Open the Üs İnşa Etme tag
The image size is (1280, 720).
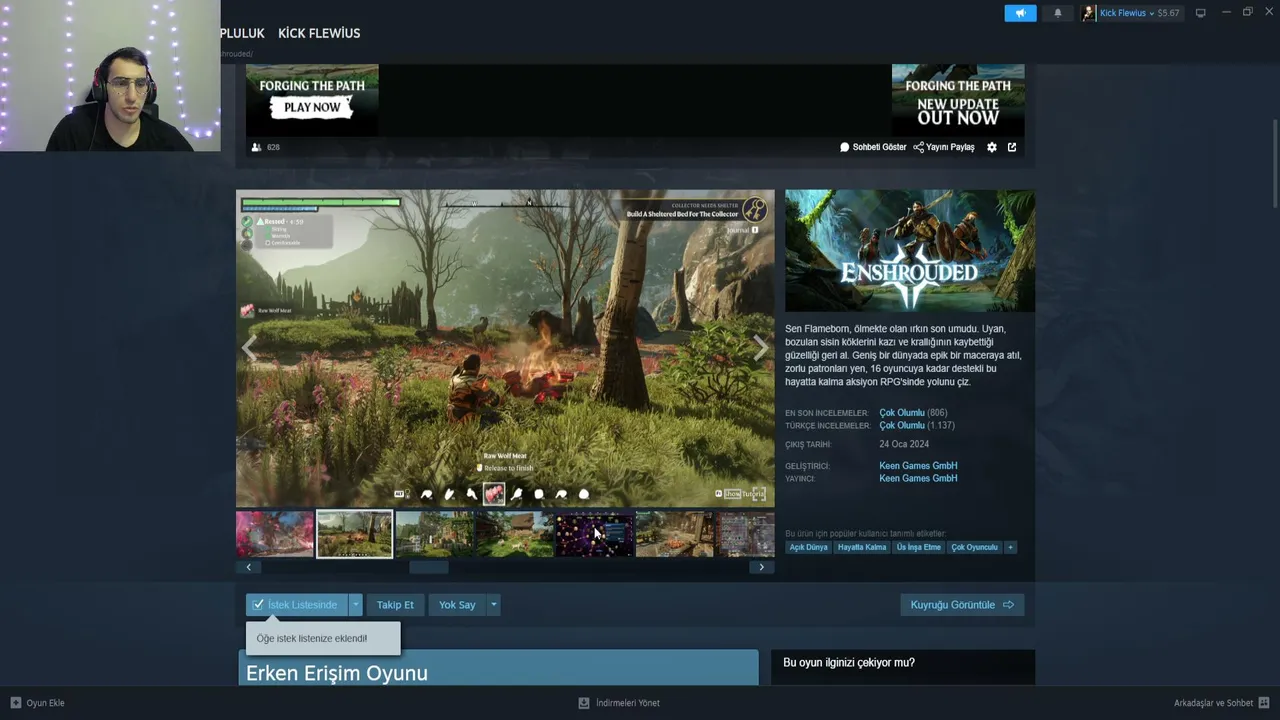coord(918,547)
